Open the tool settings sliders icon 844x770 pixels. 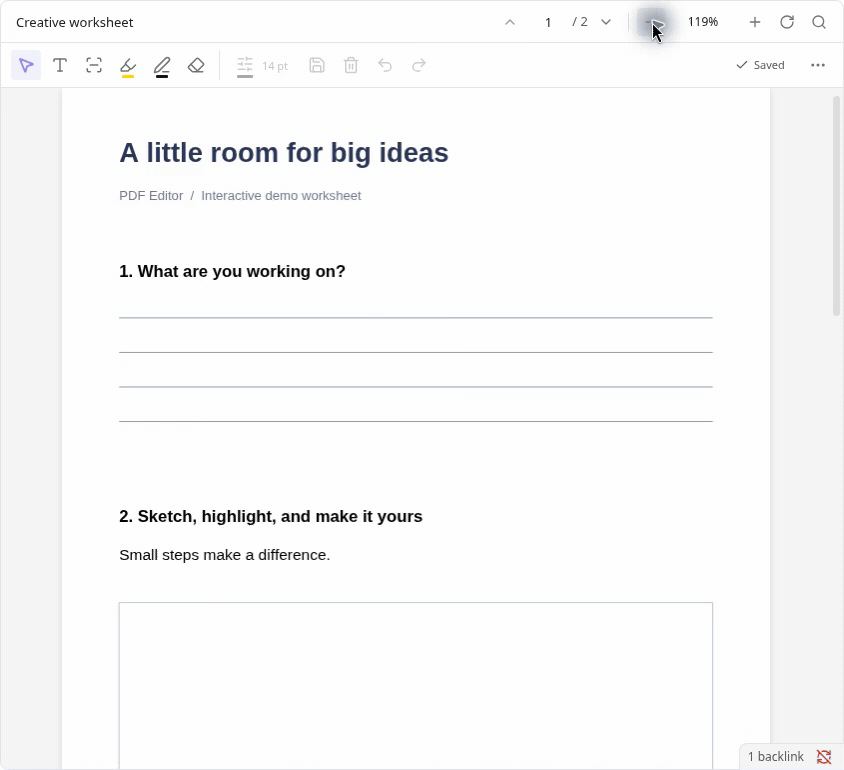pyautogui.click(x=244, y=66)
